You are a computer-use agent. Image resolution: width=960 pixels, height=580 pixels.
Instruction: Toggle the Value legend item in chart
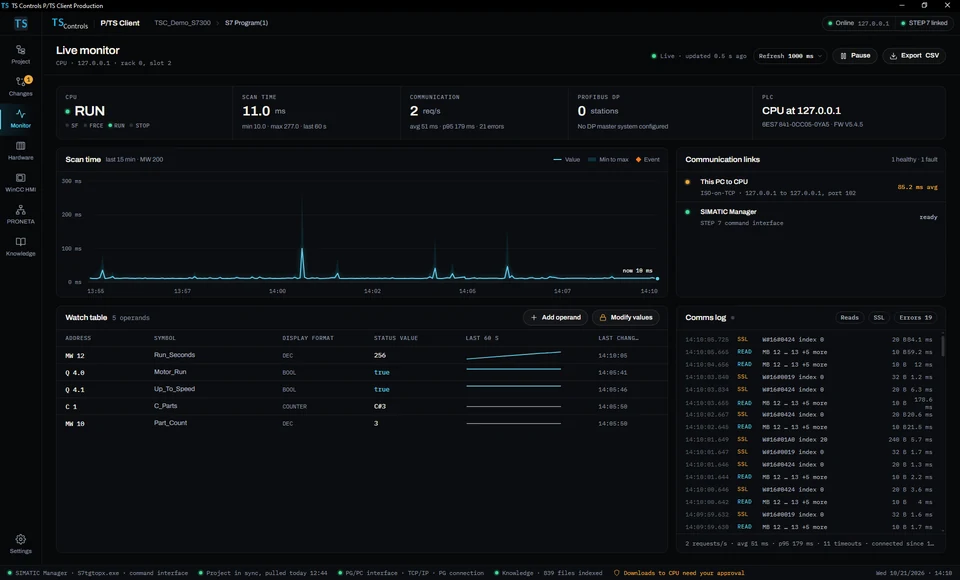point(566,159)
